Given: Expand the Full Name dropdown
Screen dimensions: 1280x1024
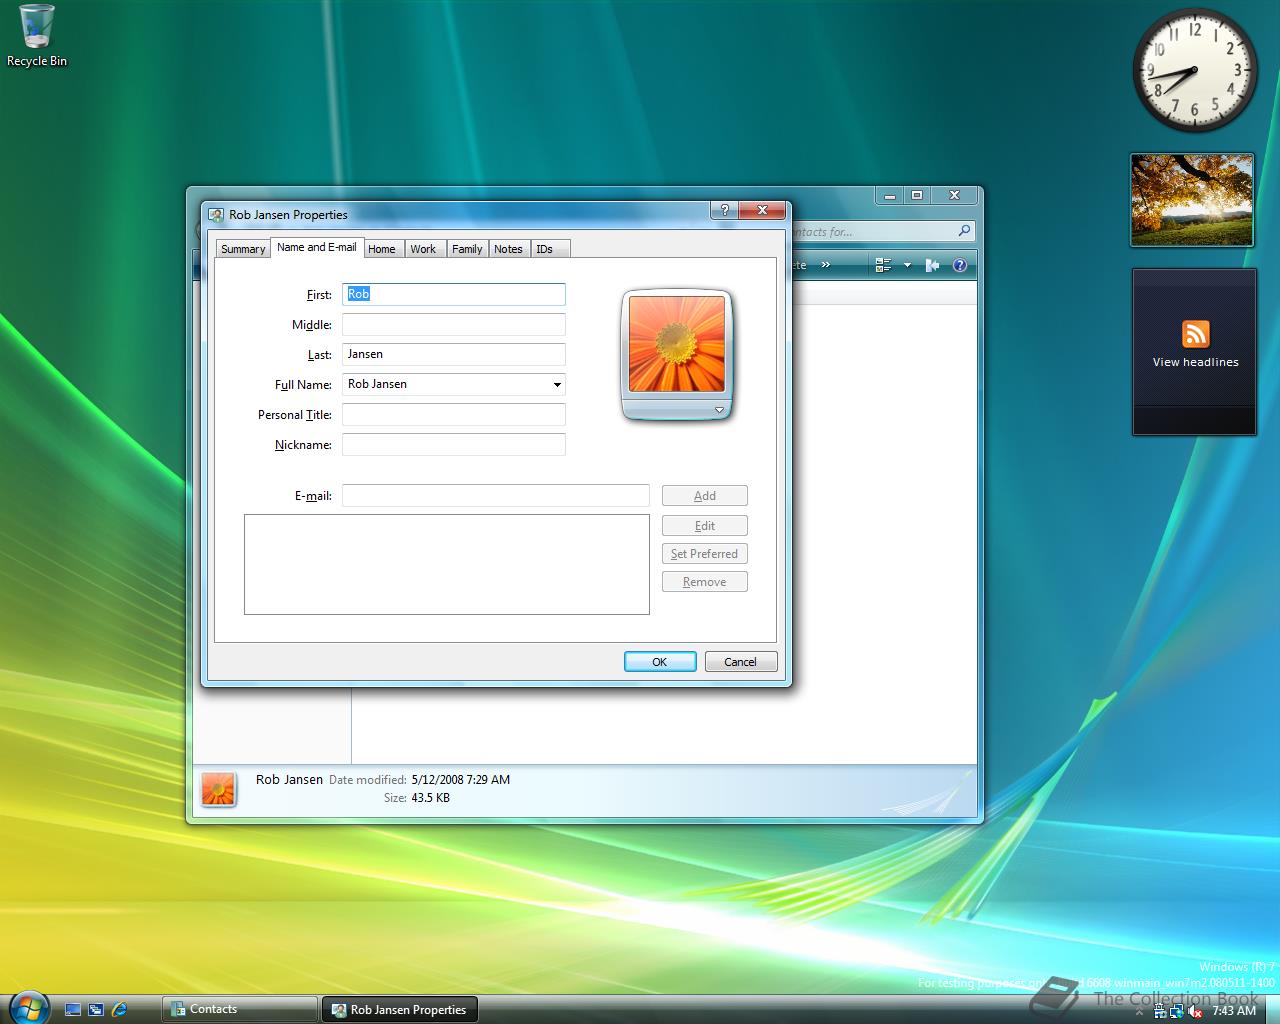Looking at the screenshot, I should point(557,385).
